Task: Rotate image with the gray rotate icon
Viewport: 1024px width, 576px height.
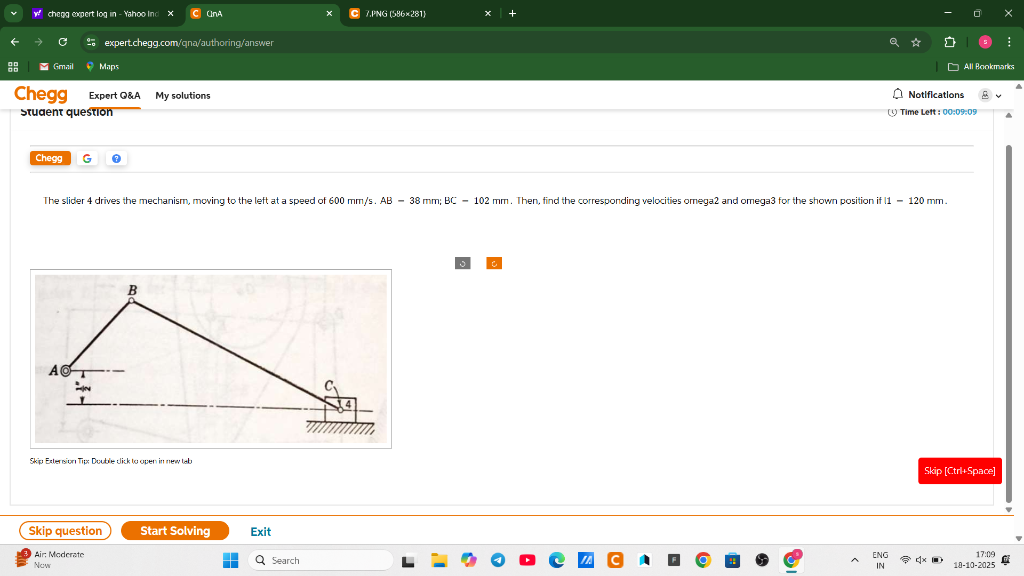Action: pos(462,263)
